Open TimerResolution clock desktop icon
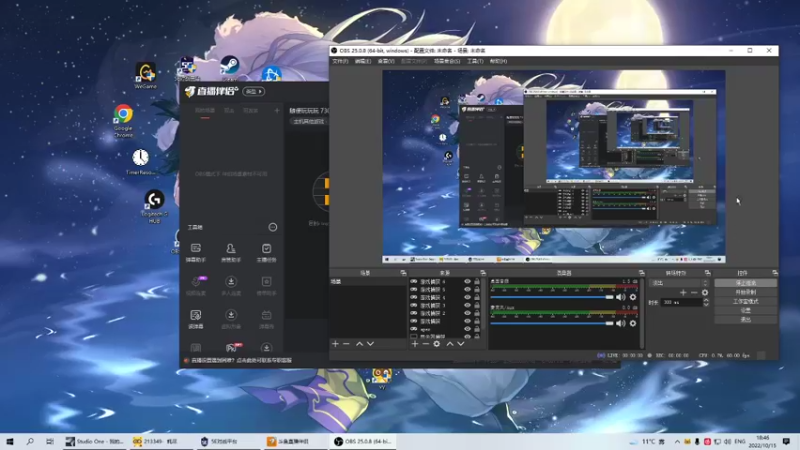The width and height of the screenshot is (800, 450). point(141,161)
